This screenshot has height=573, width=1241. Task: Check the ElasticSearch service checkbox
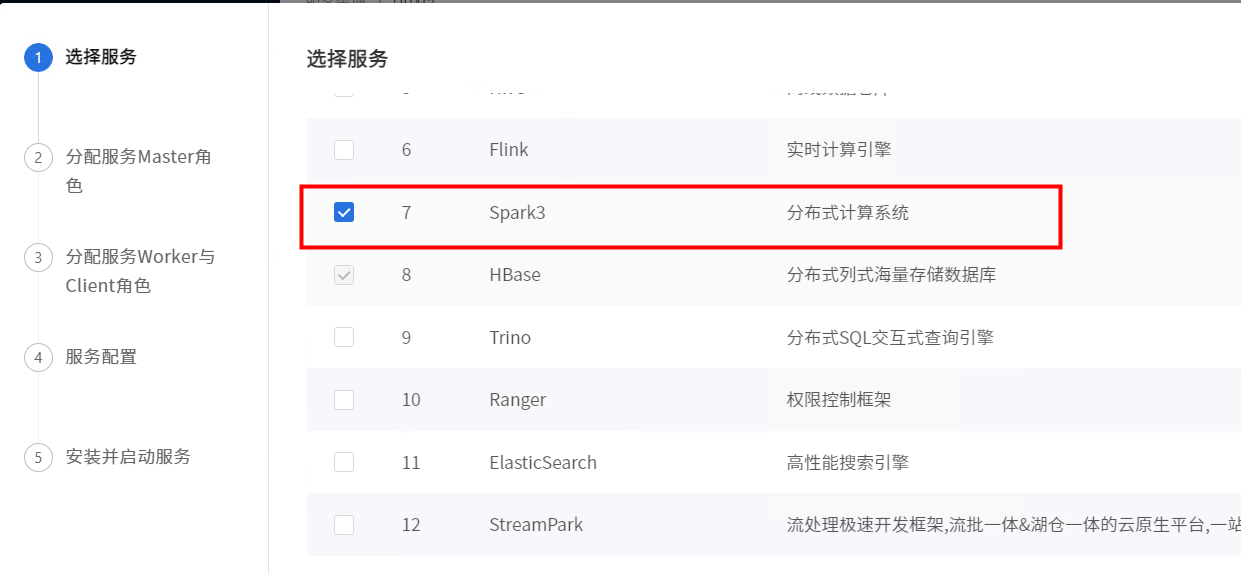pos(344,462)
